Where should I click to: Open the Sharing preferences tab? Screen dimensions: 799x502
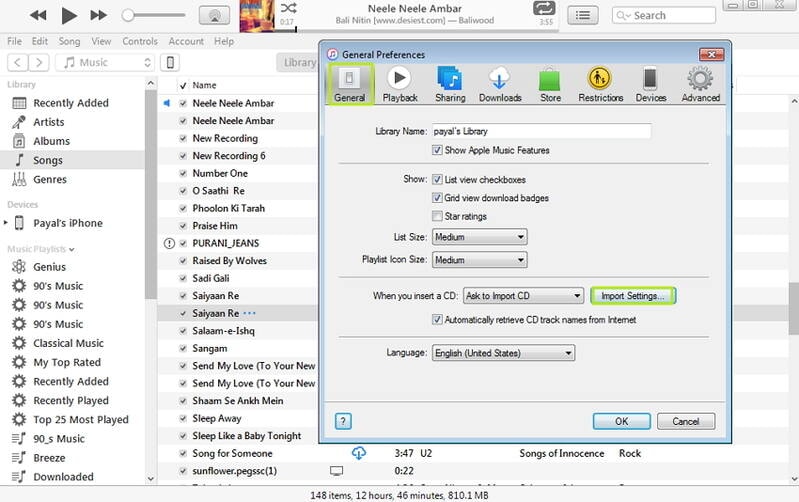tap(450, 85)
